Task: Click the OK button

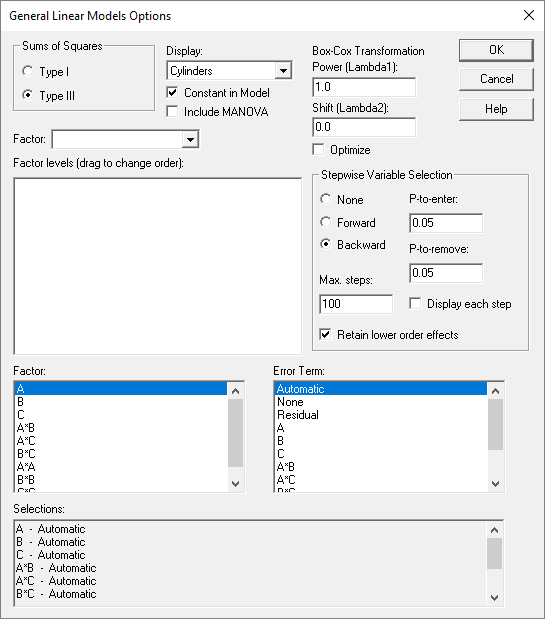Action: point(496,50)
